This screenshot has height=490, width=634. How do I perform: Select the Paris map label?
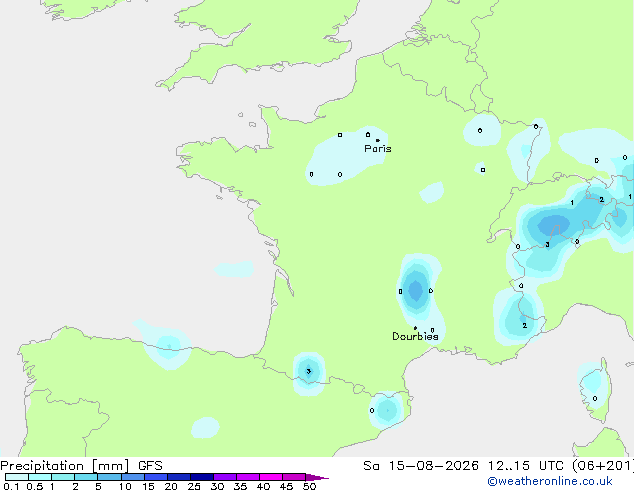(378, 149)
